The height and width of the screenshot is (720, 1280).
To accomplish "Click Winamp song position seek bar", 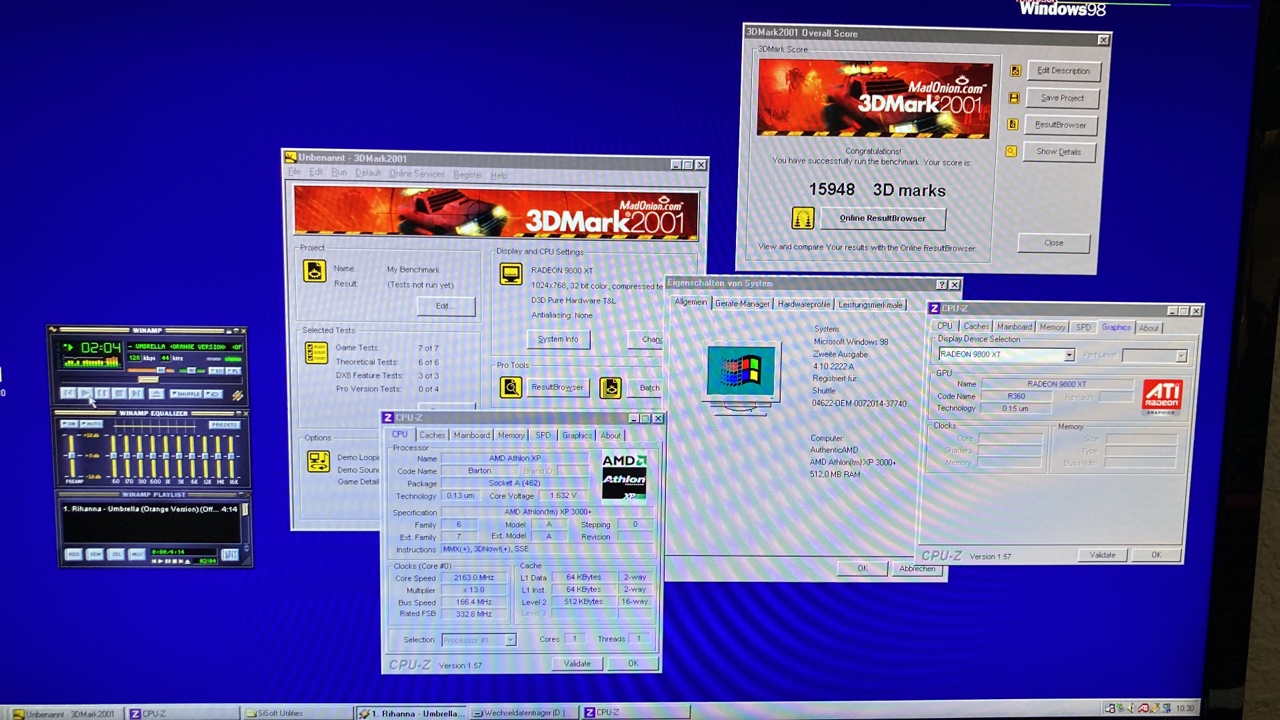I will click(x=151, y=380).
